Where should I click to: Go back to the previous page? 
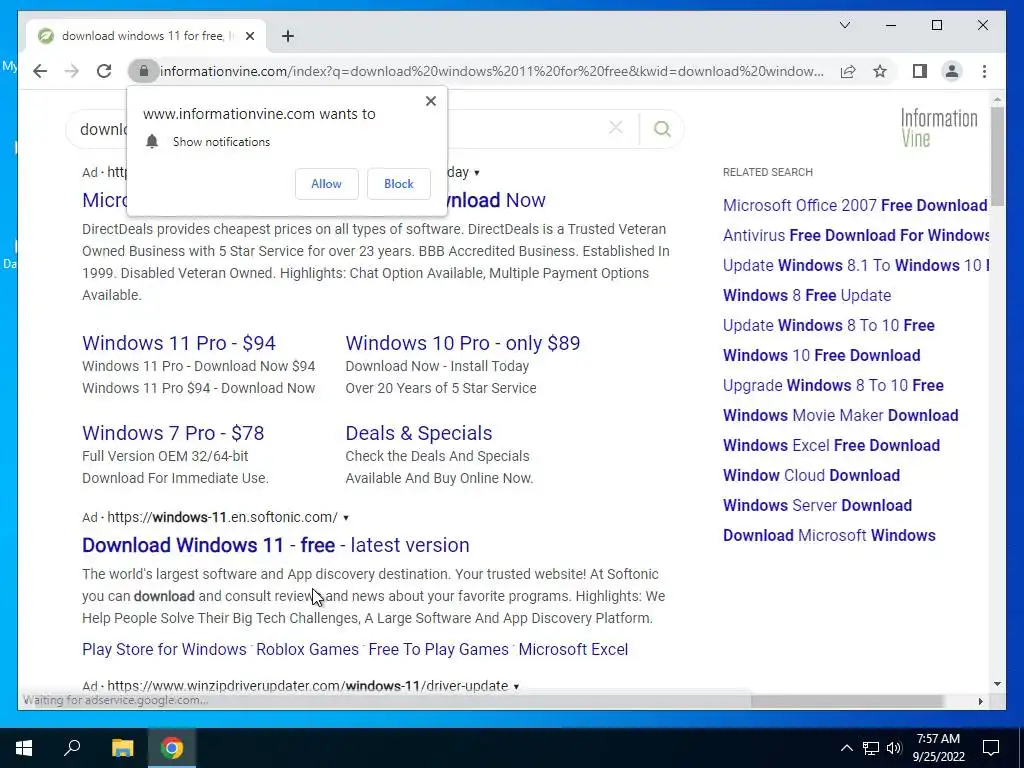[40, 71]
